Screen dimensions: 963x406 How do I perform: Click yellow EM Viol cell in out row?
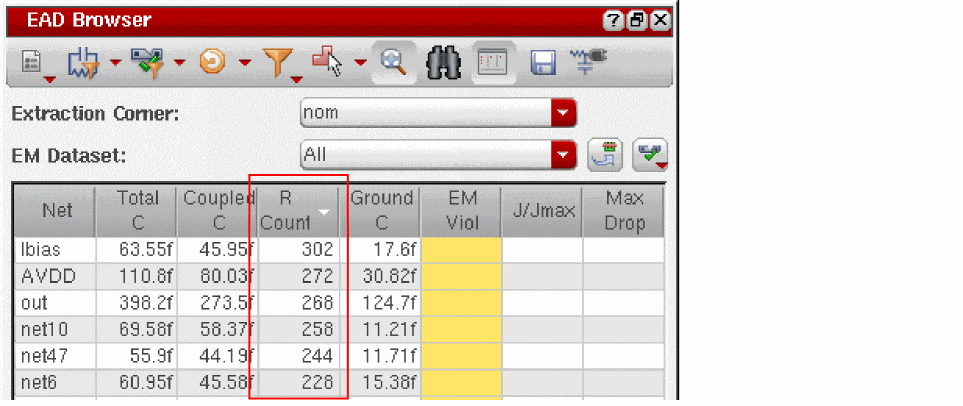point(461,303)
